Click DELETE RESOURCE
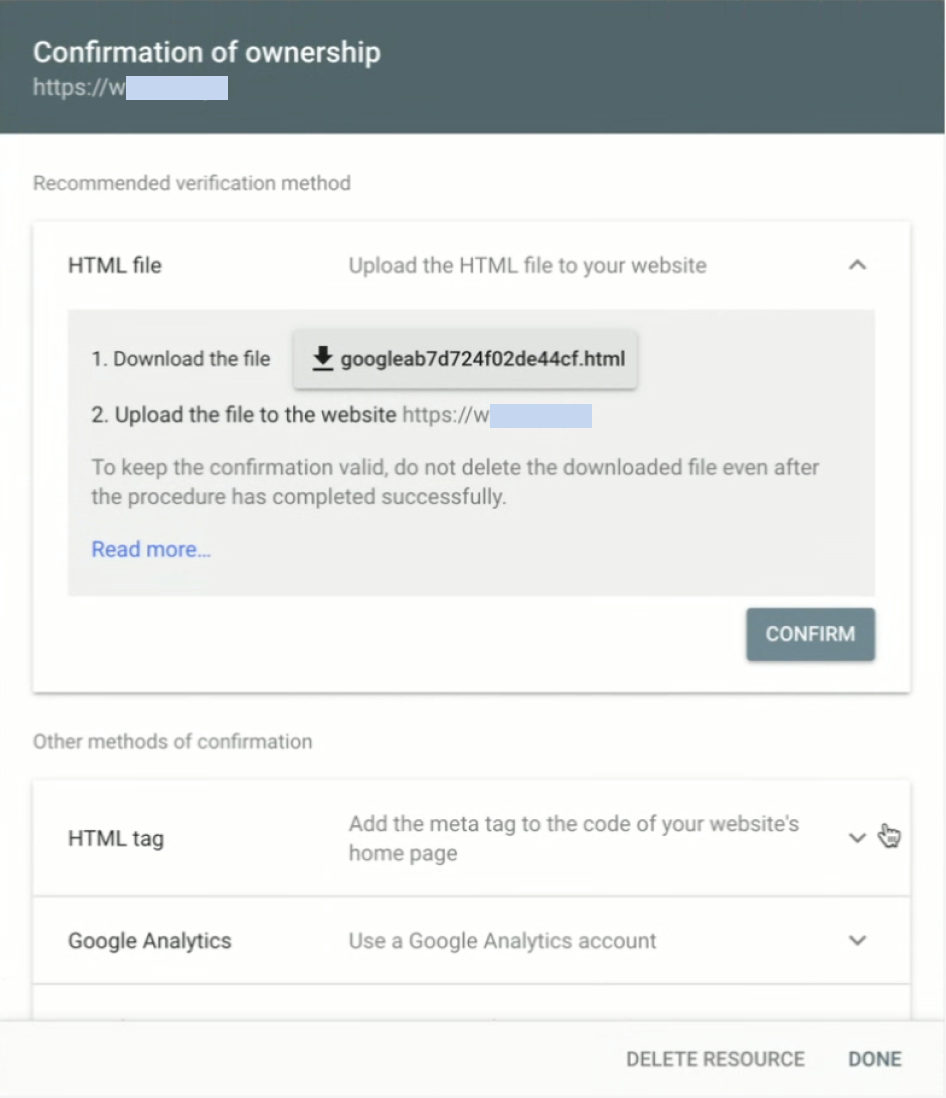This screenshot has height=1098, width=946. click(x=715, y=1059)
